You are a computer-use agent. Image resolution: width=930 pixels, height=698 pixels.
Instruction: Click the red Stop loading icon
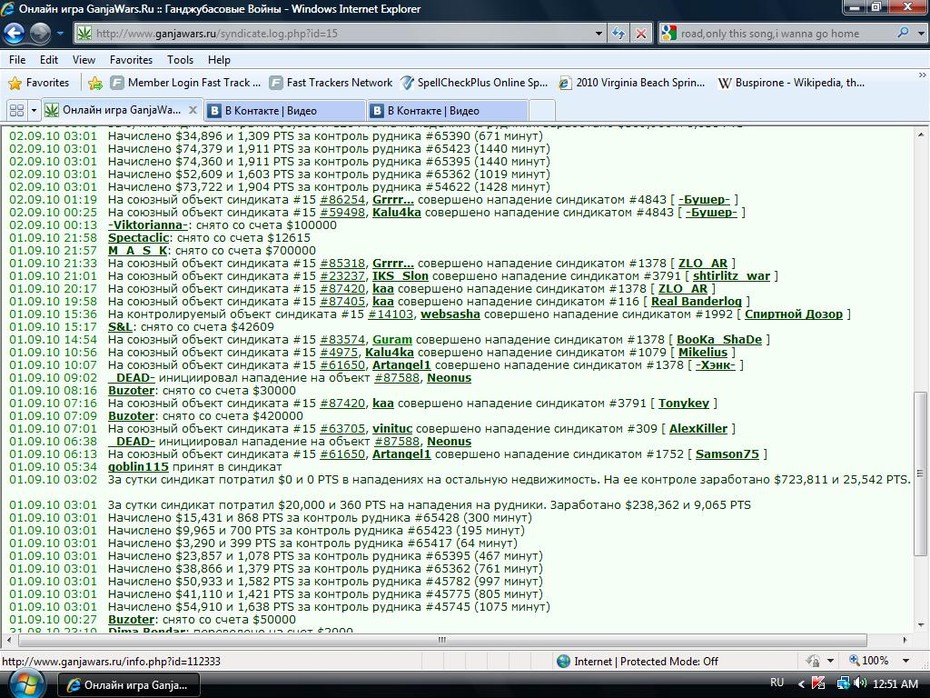[641, 33]
